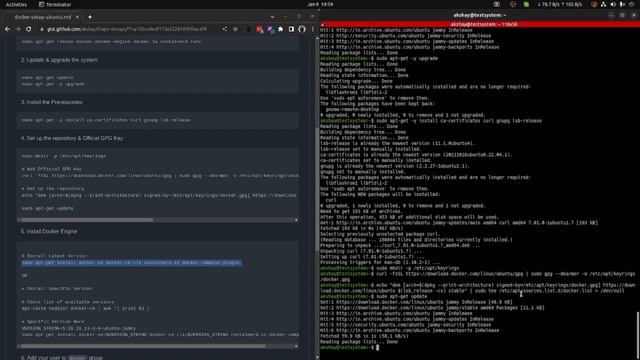Click the browser forward arrow
The image size is (640, 360).
click(x=18, y=29)
